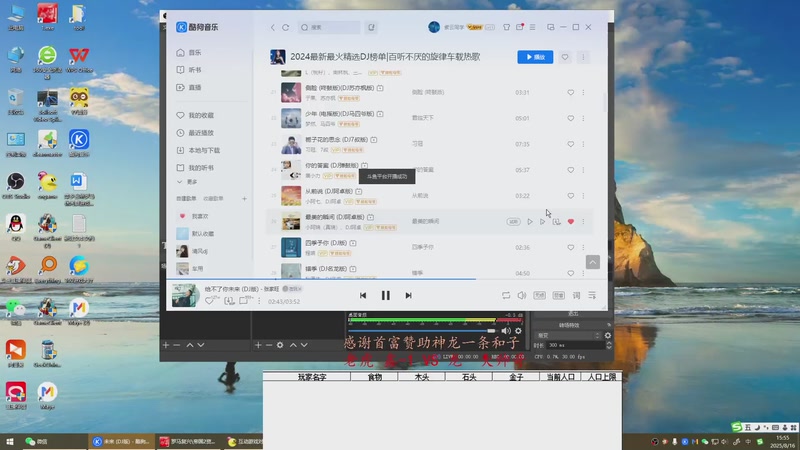Image resolution: width=800 pixels, height=450 pixels.
Task: Open the KuGou main menu icon
Action: pos(532,27)
